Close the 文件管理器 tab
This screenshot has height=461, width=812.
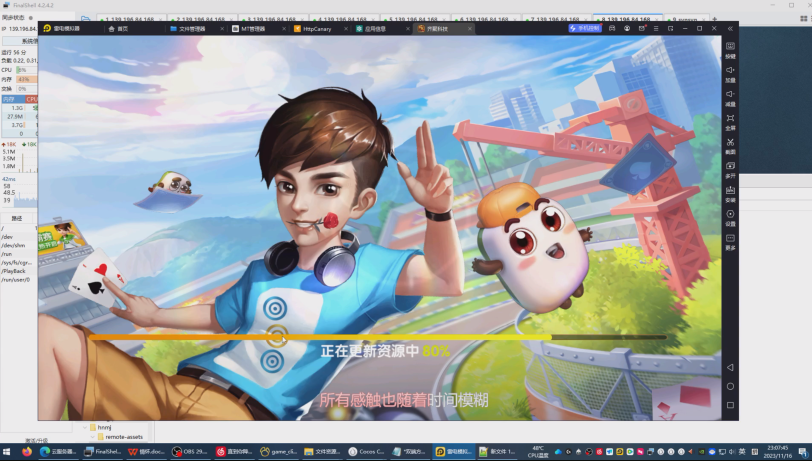222,29
